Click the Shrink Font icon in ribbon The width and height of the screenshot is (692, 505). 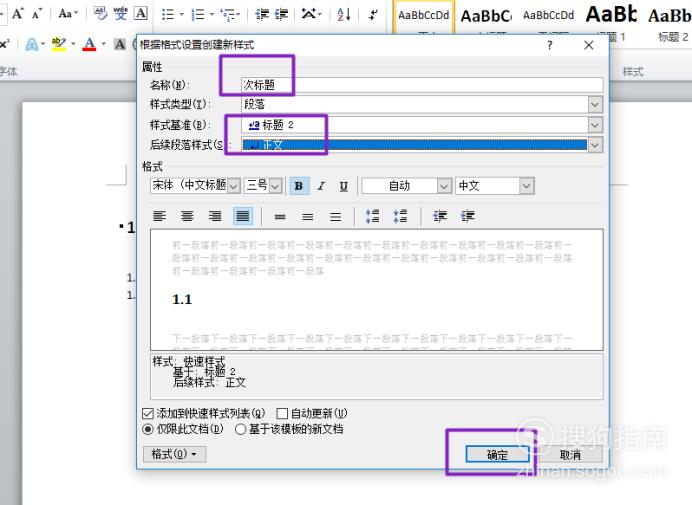(x=37, y=14)
